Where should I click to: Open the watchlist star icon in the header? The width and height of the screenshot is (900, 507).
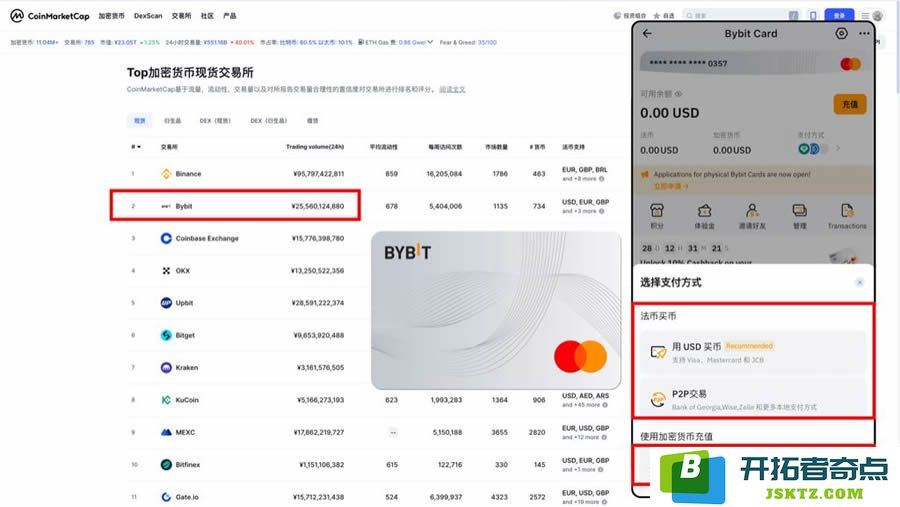point(657,16)
